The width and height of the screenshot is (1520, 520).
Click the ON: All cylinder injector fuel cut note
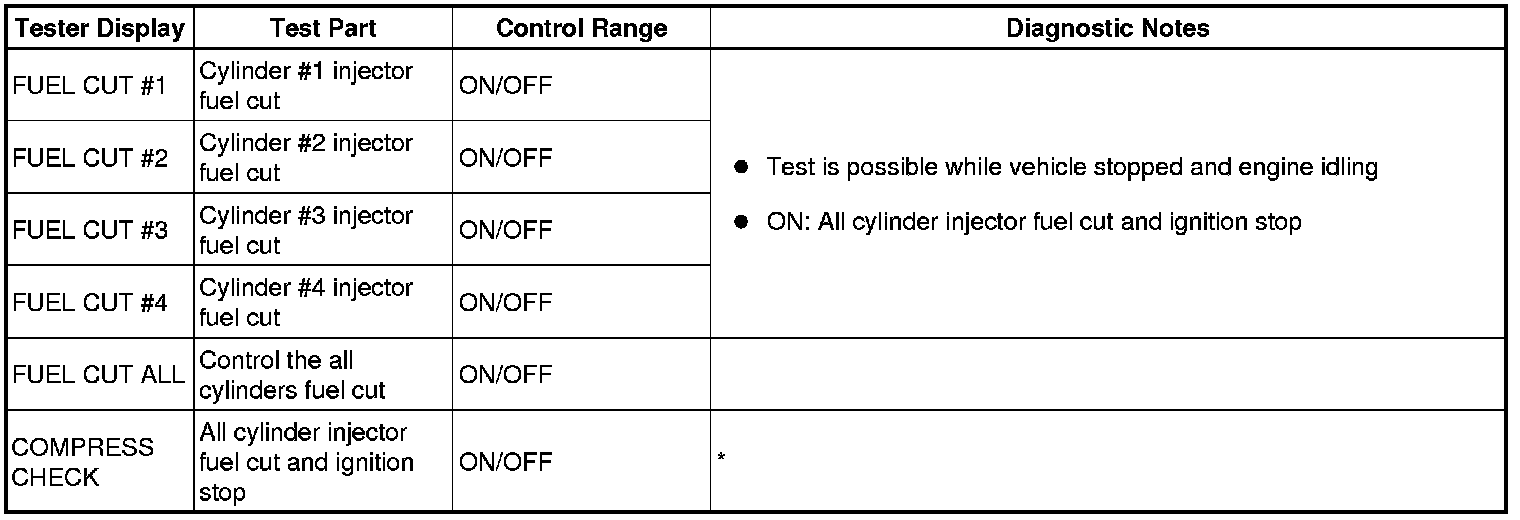(1033, 222)
